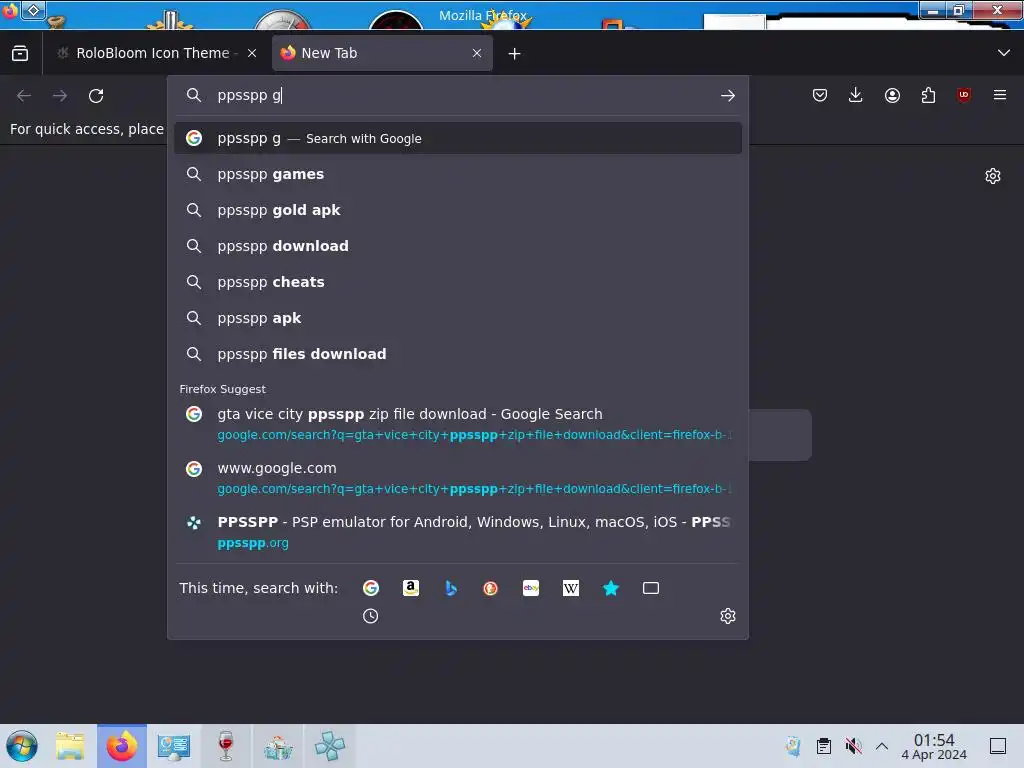
Task: Go back one page
Action: [x=24, y=96]
